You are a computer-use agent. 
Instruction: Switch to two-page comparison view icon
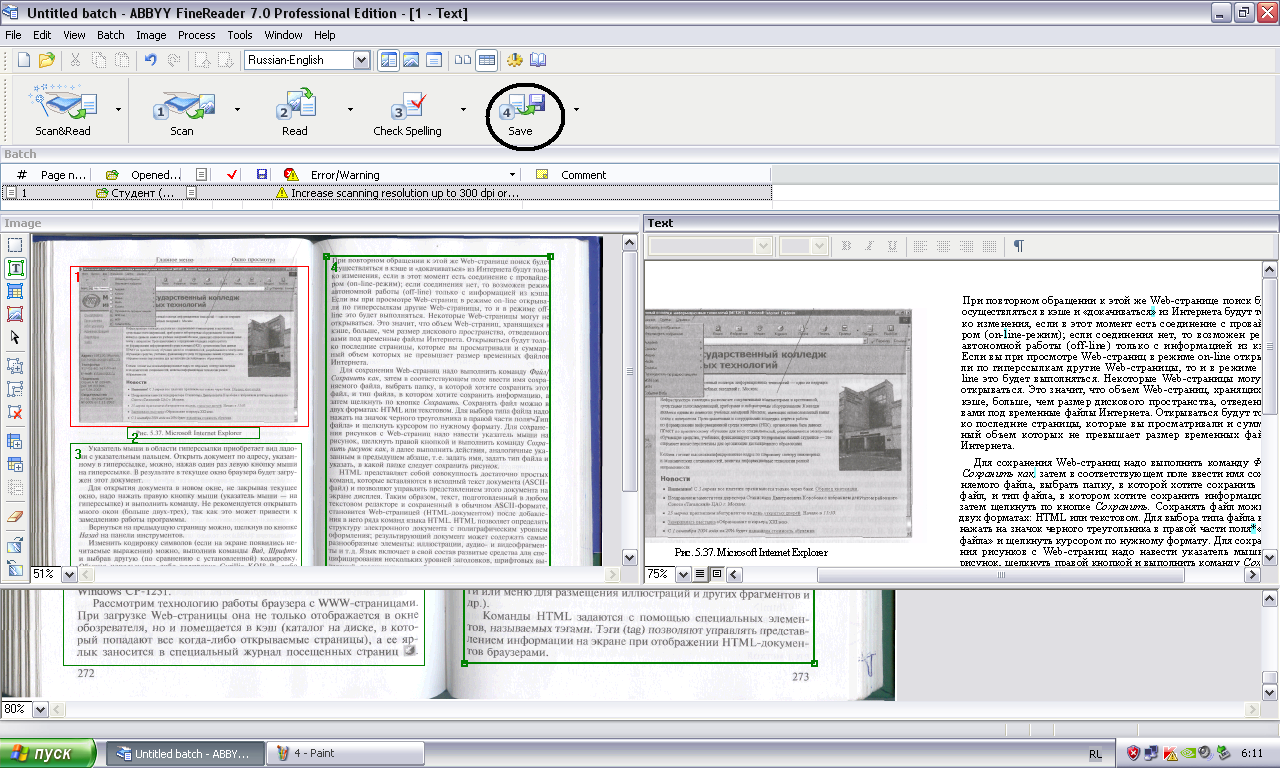463,60
